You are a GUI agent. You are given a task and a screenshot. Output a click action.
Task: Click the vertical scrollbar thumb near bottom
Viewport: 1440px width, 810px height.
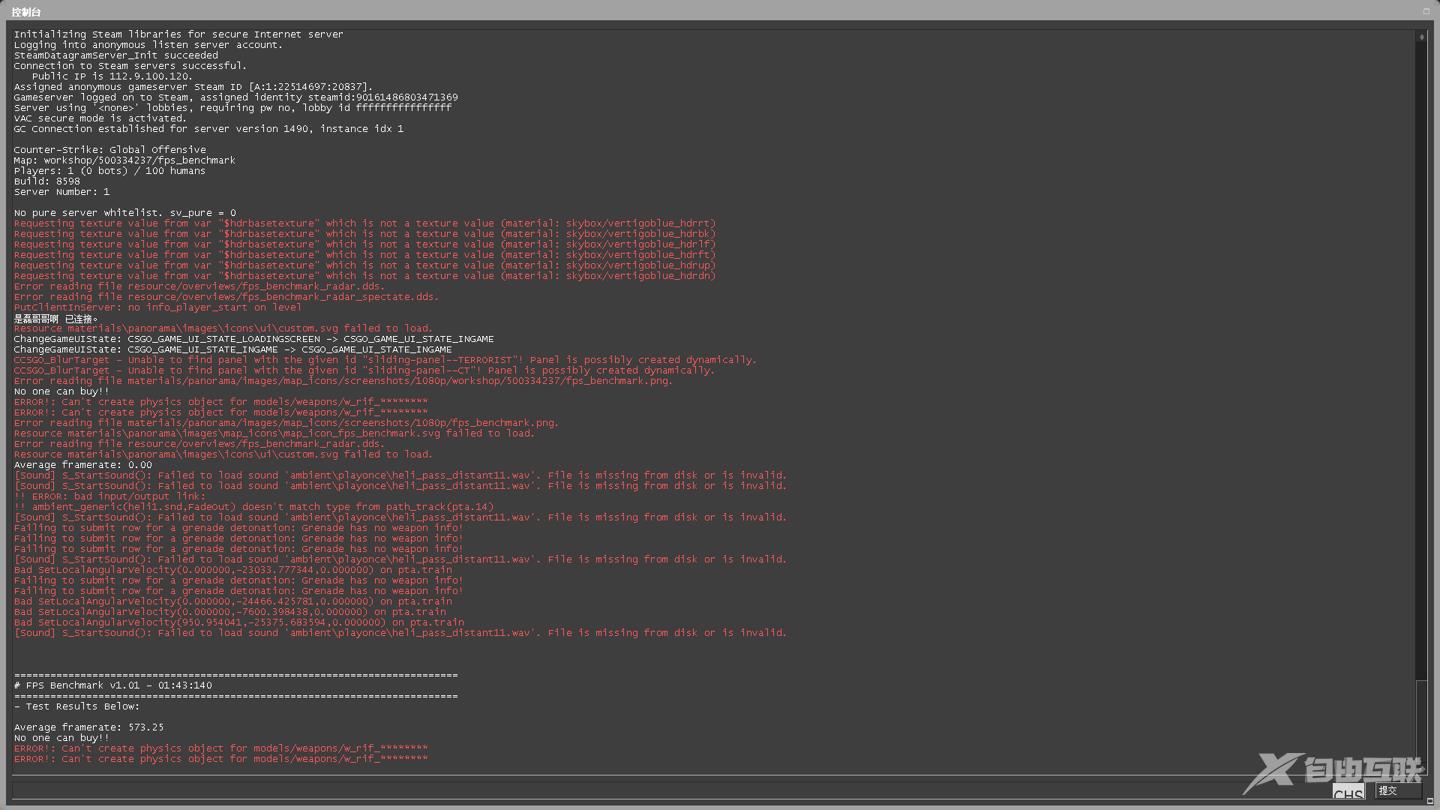tap(1421, 725)
